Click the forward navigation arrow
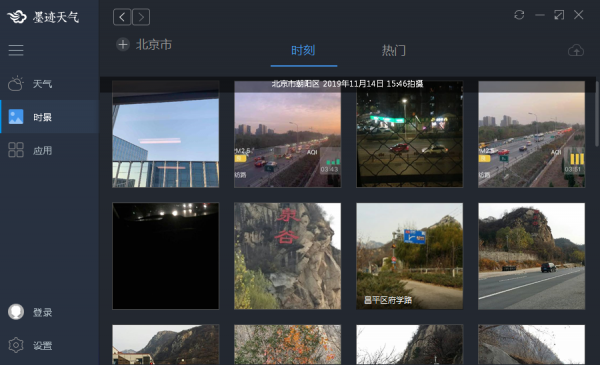 [141, 17]
